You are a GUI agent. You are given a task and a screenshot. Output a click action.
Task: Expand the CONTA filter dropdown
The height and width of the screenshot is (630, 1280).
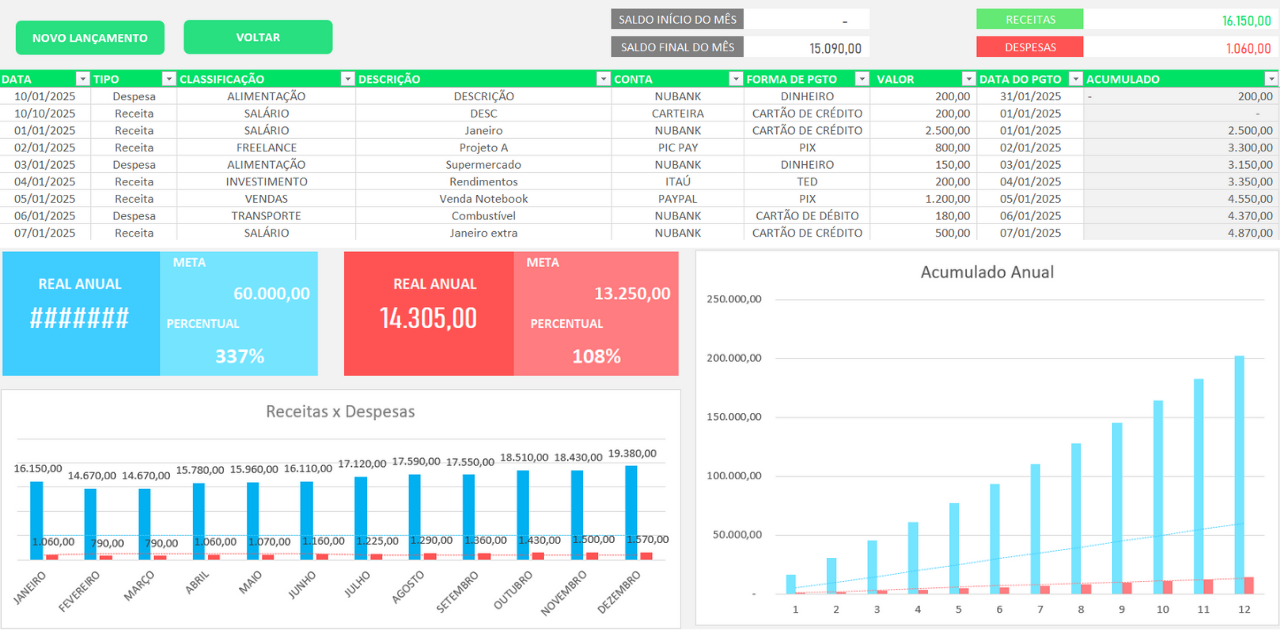(735, 79)
